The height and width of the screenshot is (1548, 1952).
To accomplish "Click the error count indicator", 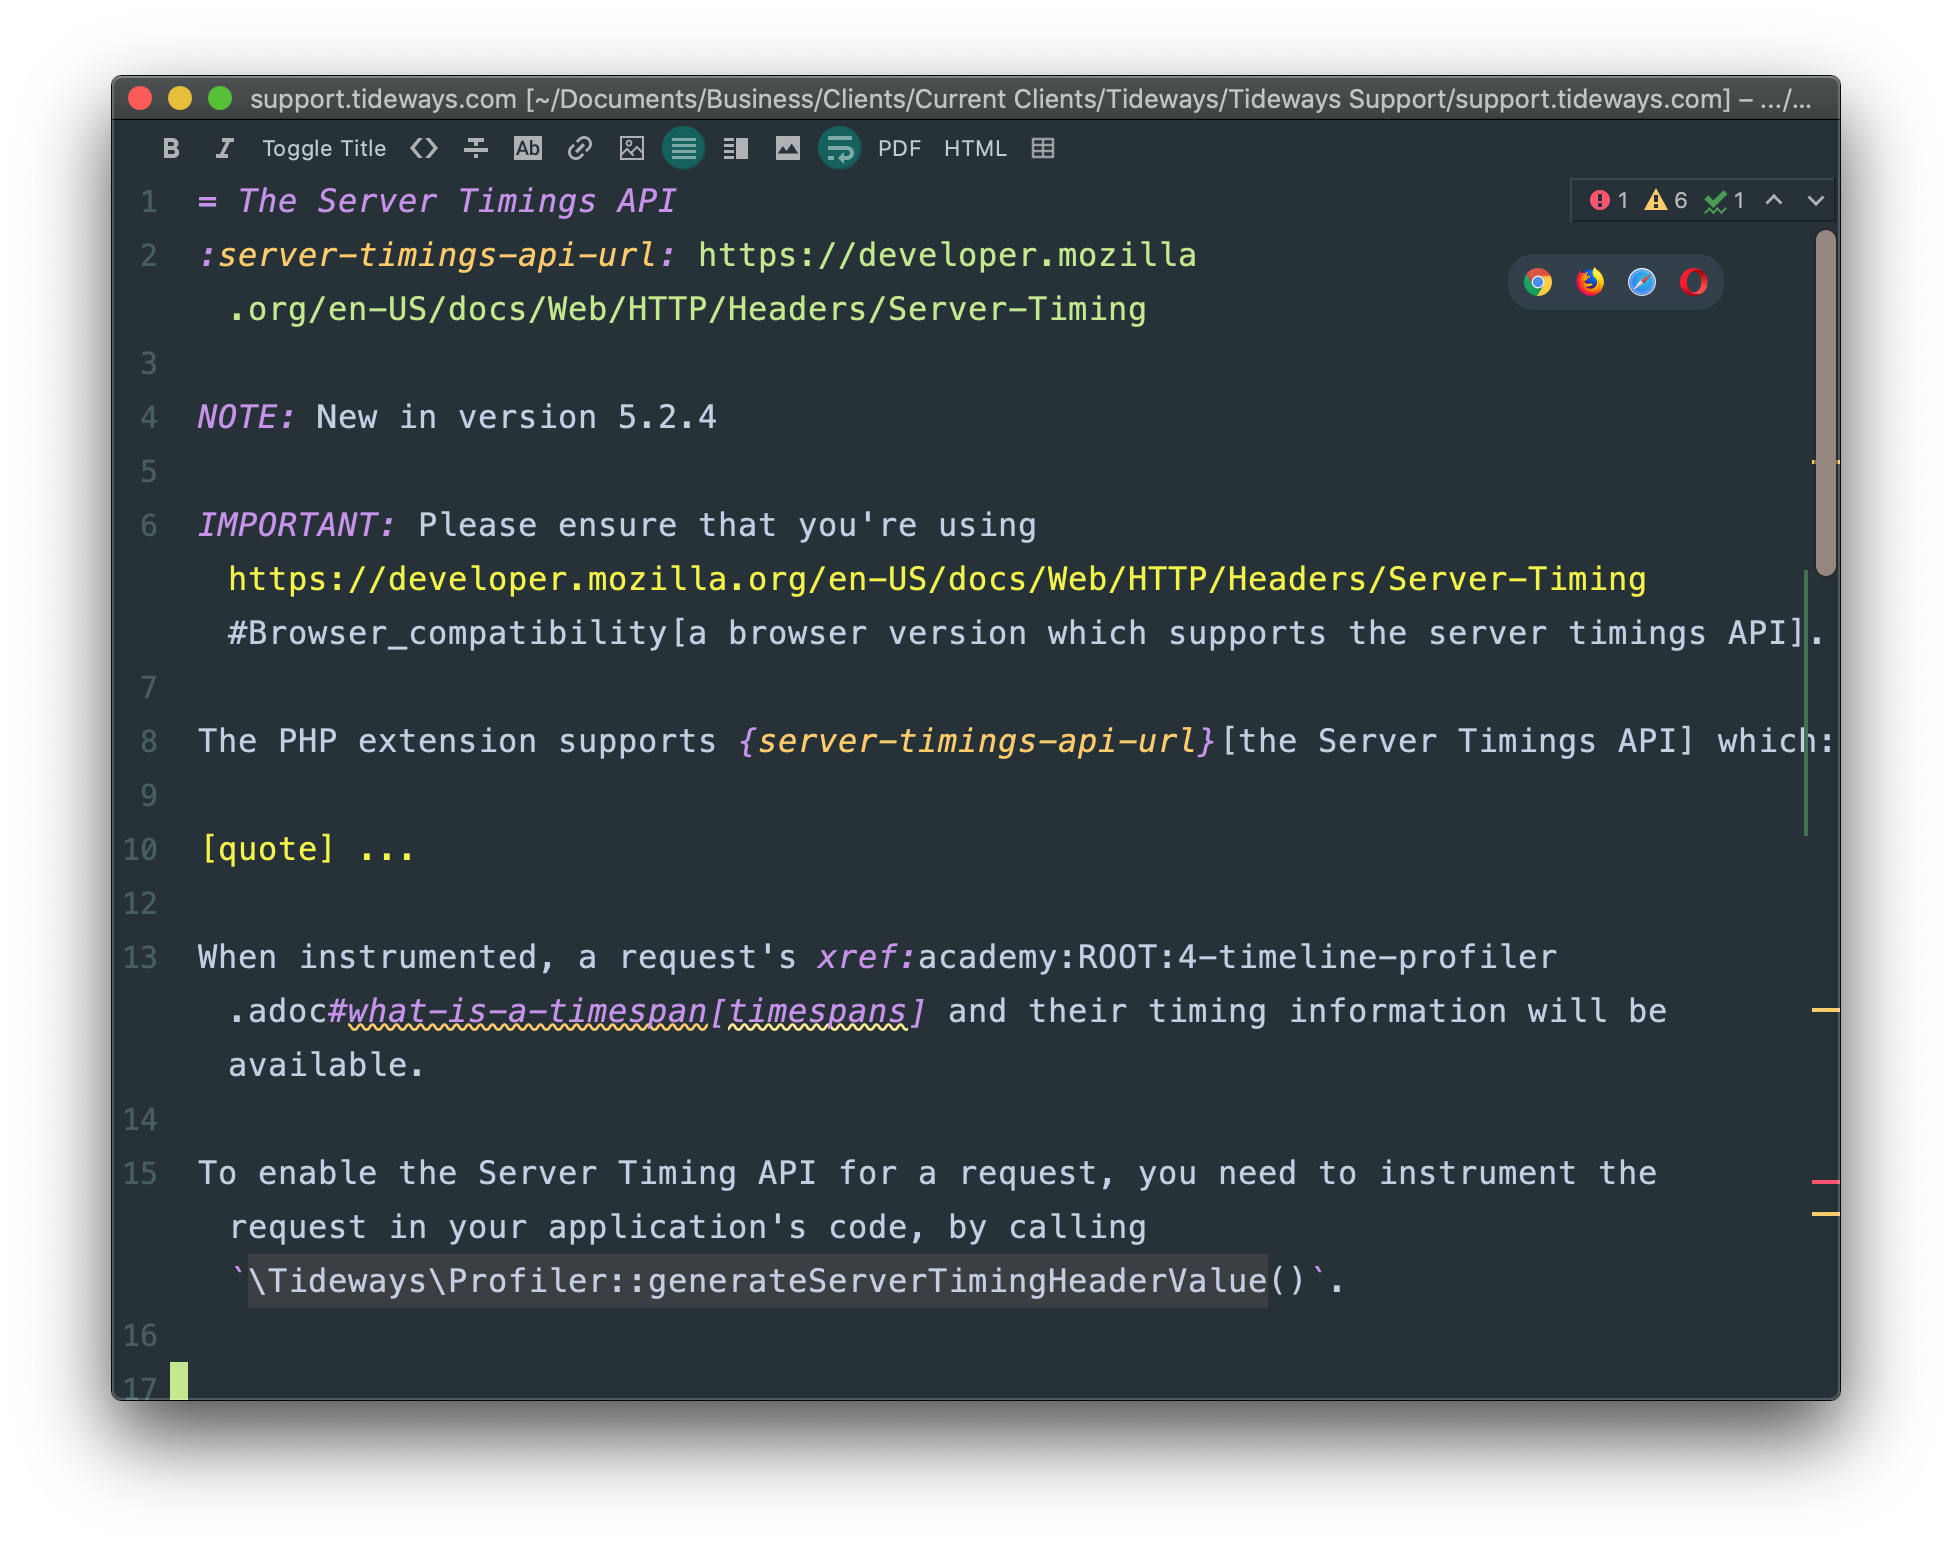I will [x=1609, y=201].
